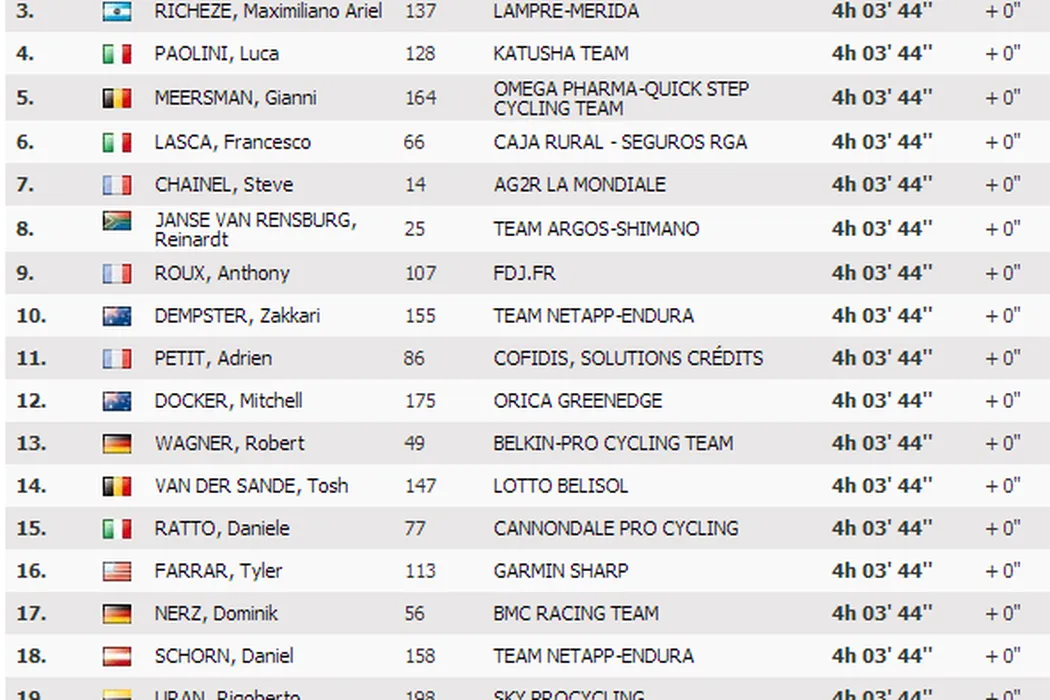The height and width of the screenshot is (700, 1050).
Task: Open rider PAOLINI, Luca
Action: [x=216, y=54]
